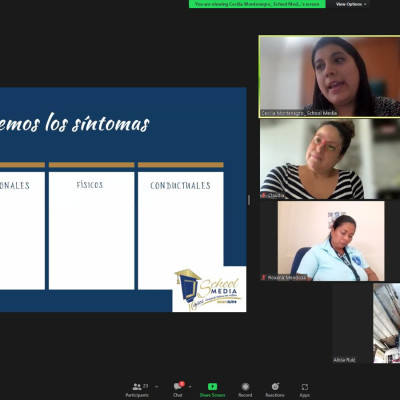Screen dimensions: 400x400
Task: Click the divider handle between slide and videos
Action: [249, 200]
